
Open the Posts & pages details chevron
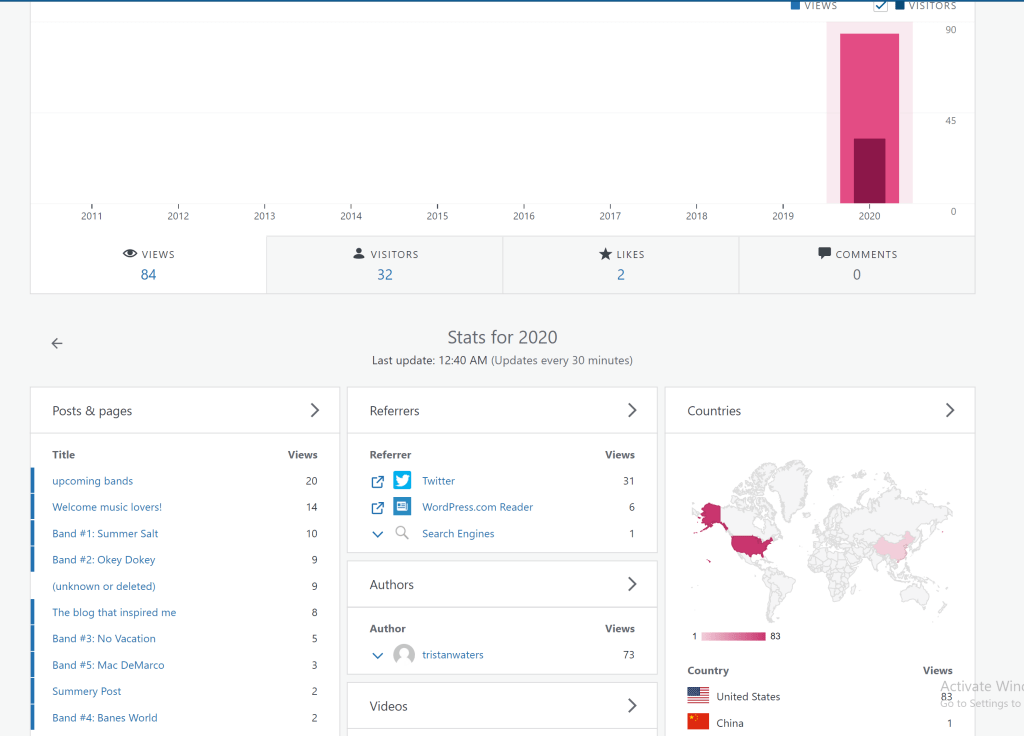pyautogui.click(x=315, y=410)
